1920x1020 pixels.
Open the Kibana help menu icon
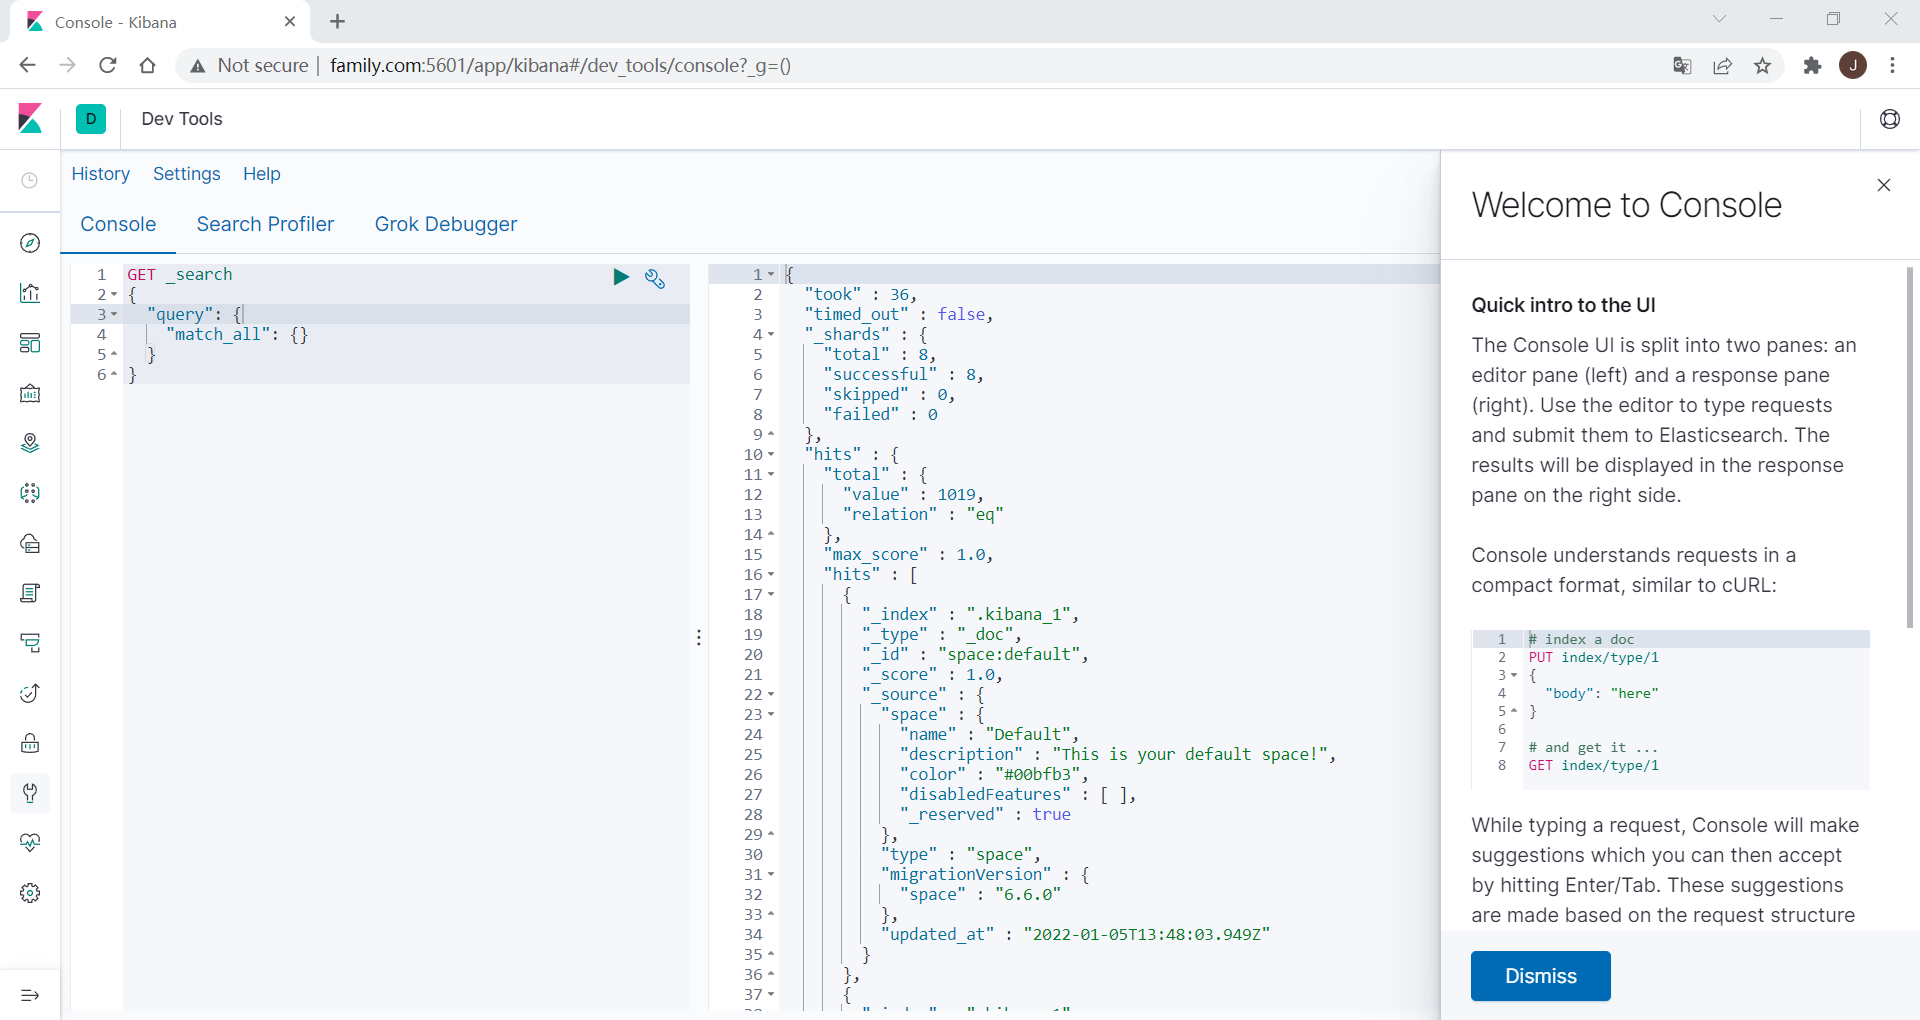1890,119
